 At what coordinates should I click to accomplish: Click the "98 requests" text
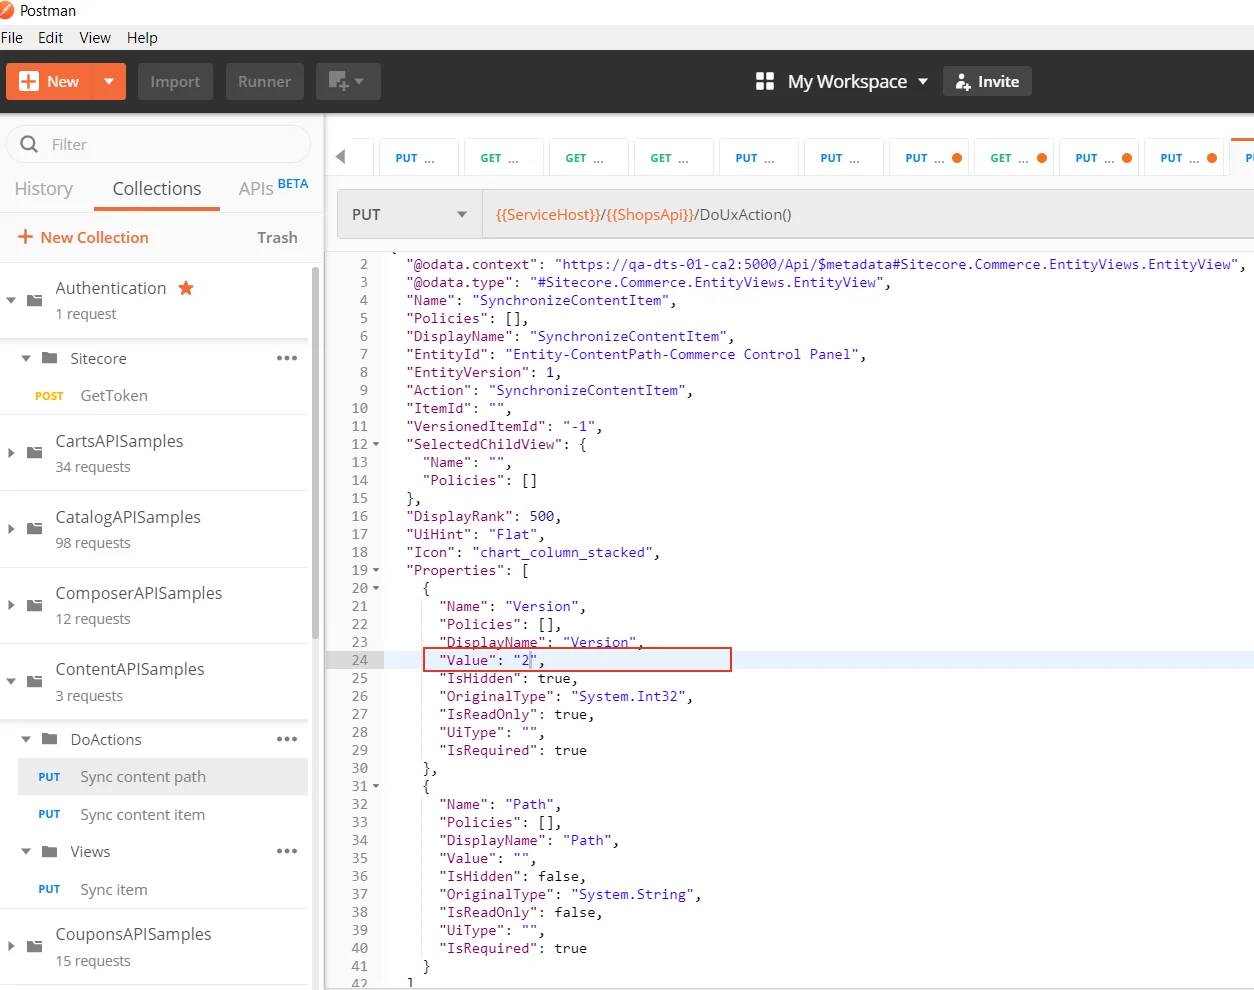(x=93, y=543)
